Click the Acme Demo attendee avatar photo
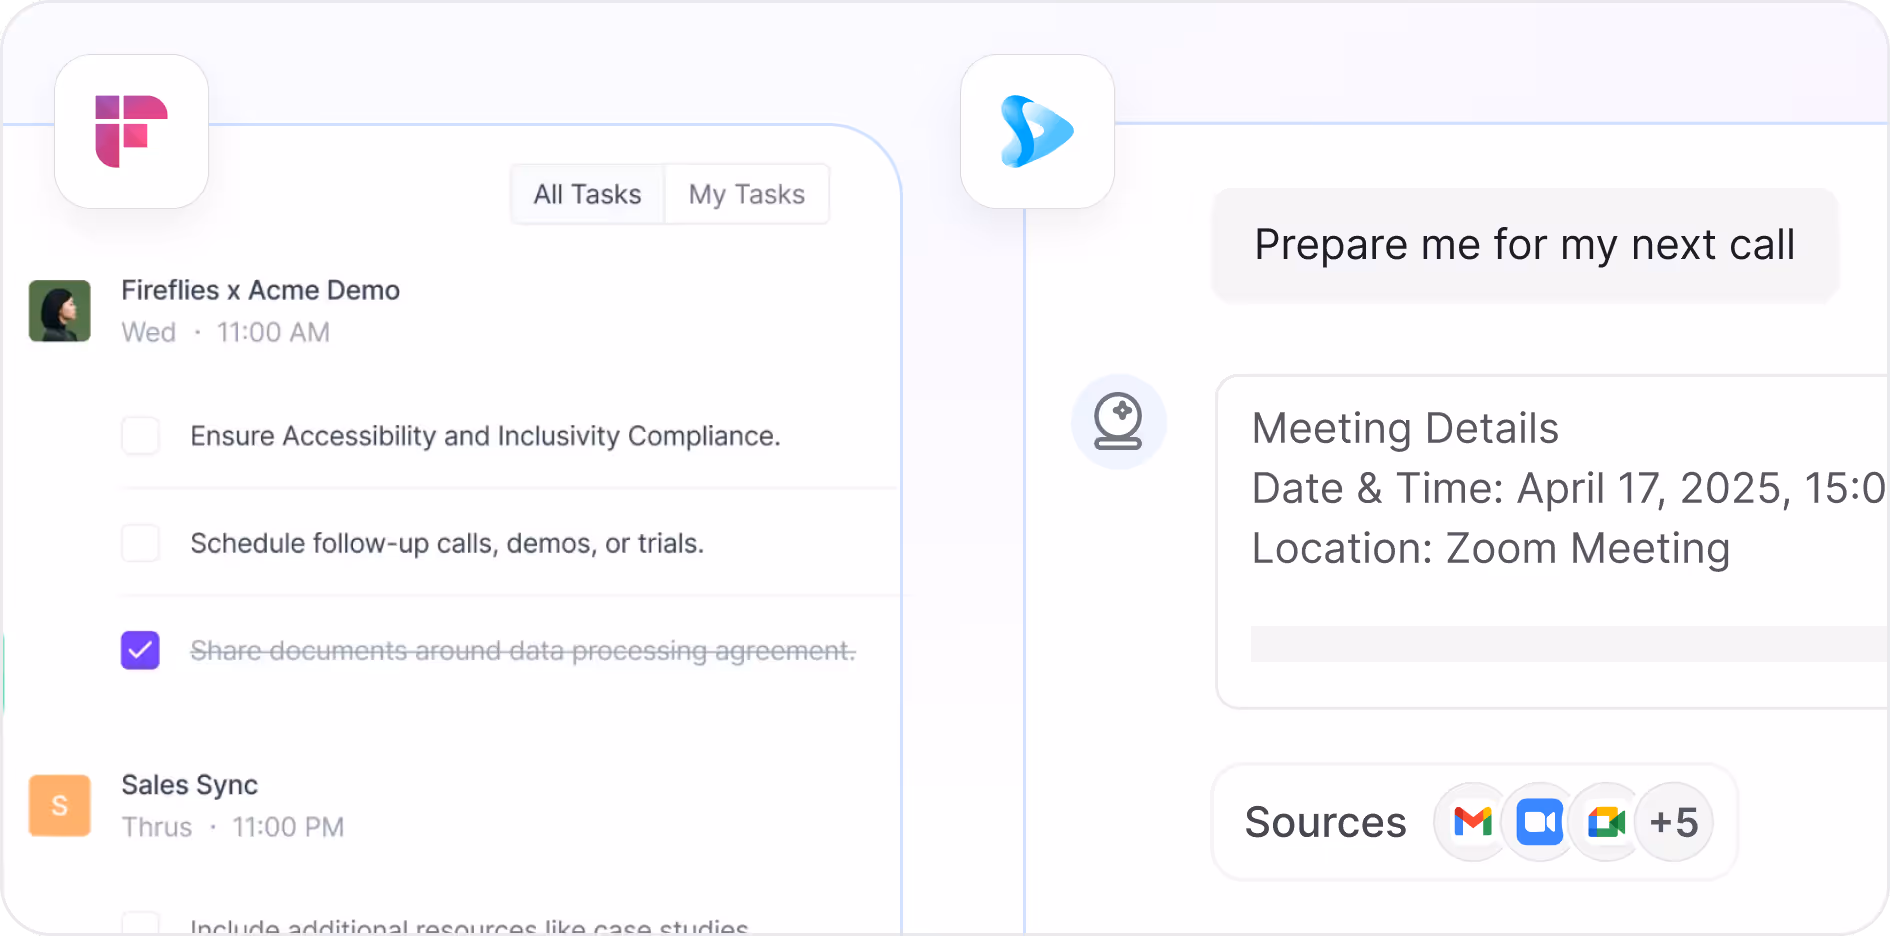 (60, 311)
